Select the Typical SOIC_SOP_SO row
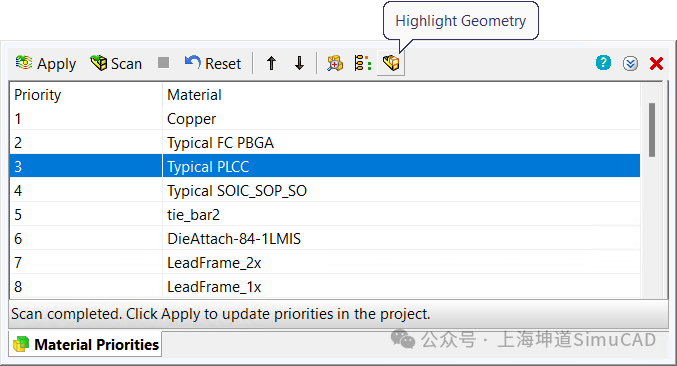677x366 pixels. (x=325, y=191)
